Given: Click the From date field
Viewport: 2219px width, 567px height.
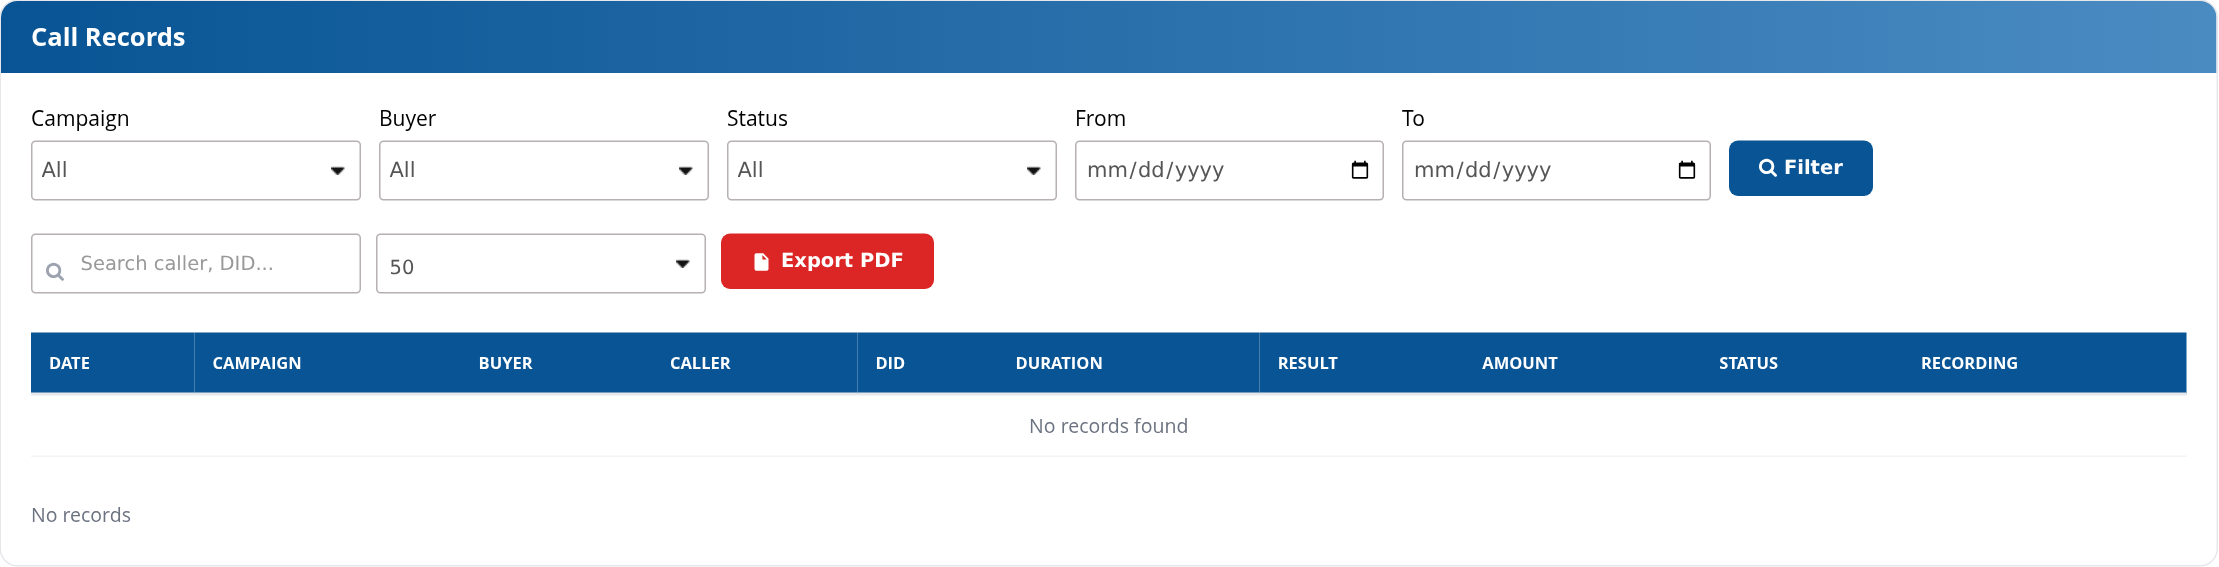Looking at the screenshot, I should [x=1229, y=170].
